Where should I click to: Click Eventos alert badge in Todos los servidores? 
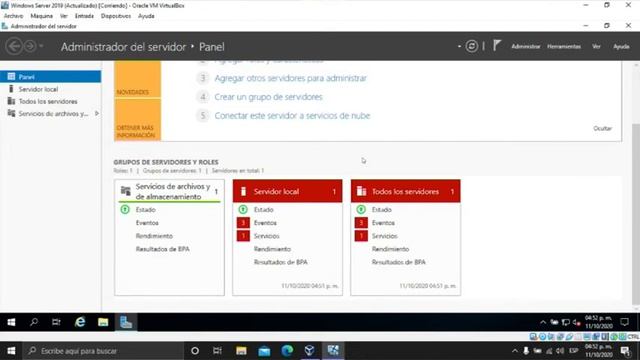click(x=361, y=222)
